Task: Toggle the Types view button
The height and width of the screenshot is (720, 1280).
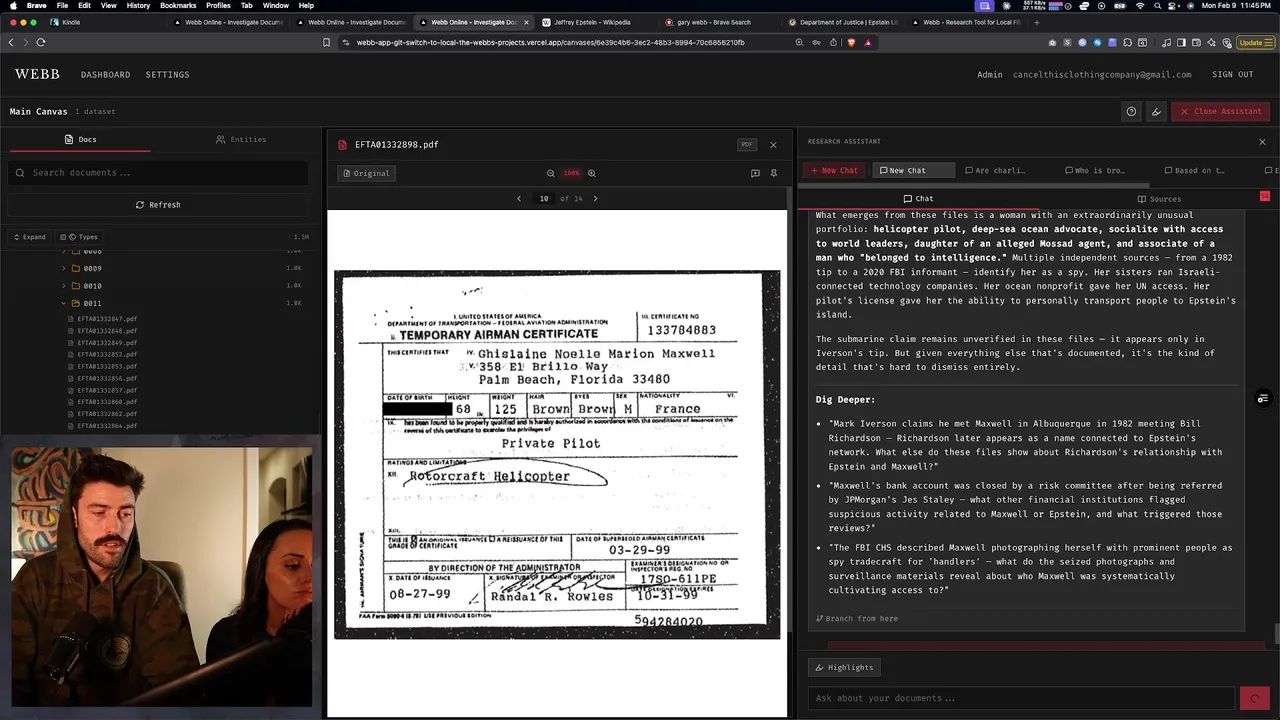Action: coord(79,237)
